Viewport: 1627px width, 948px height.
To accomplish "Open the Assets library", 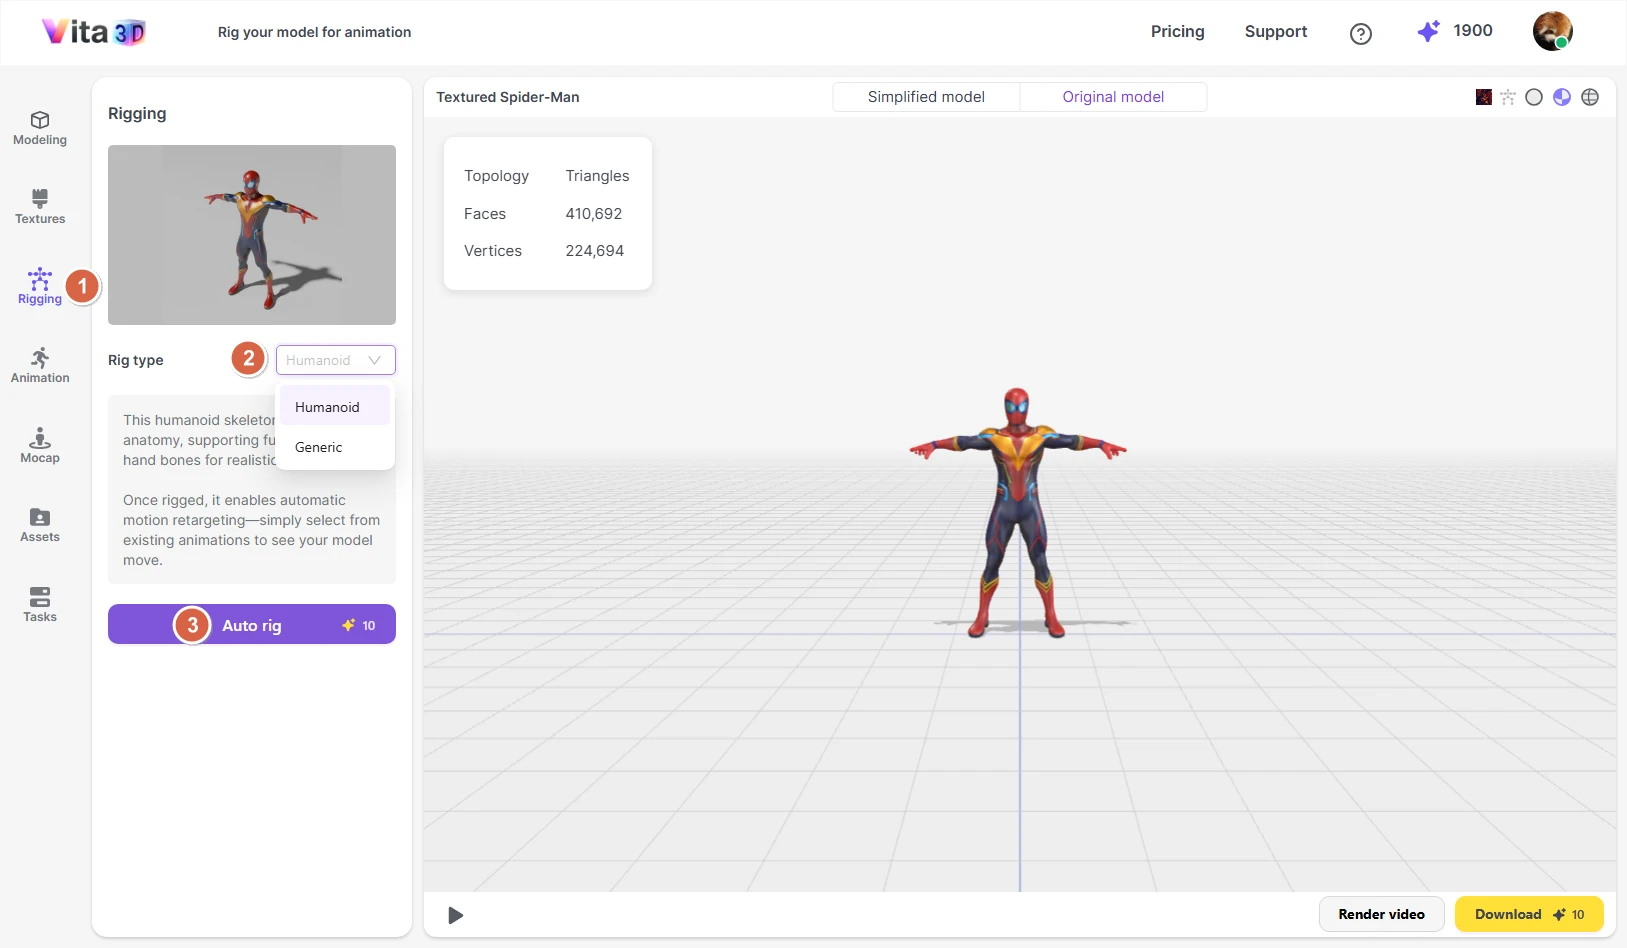I will coord(40,525).
